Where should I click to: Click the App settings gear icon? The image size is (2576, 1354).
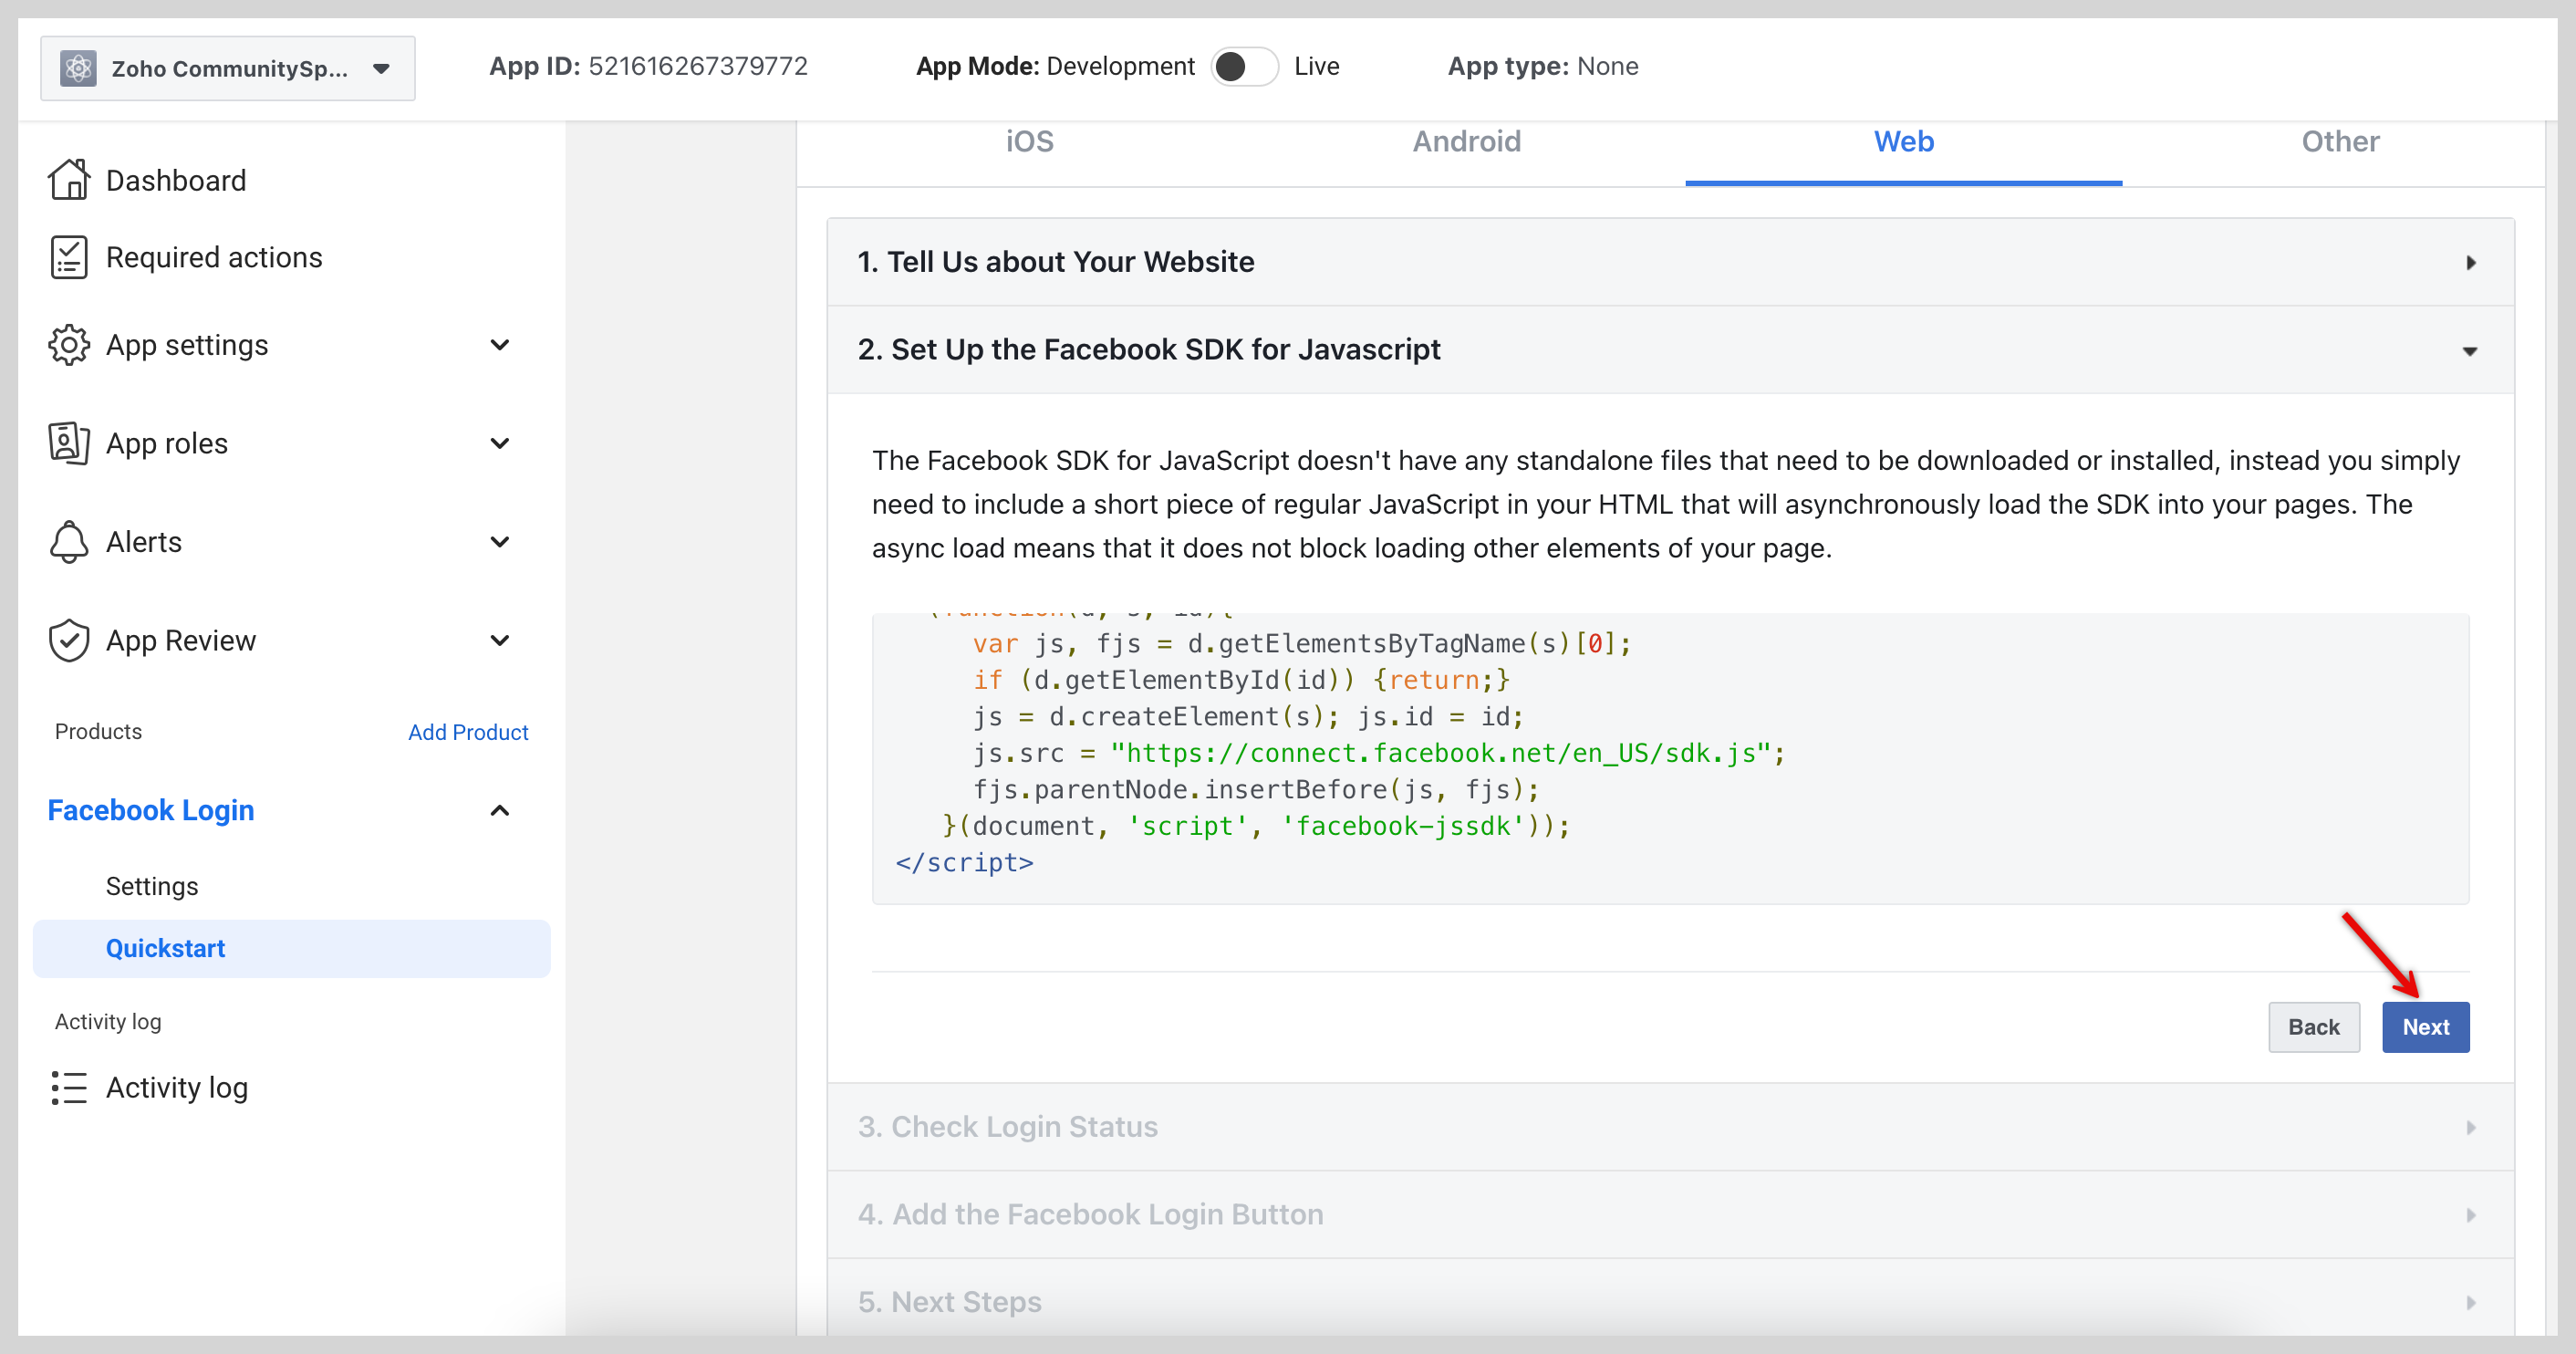click(68, 345)
